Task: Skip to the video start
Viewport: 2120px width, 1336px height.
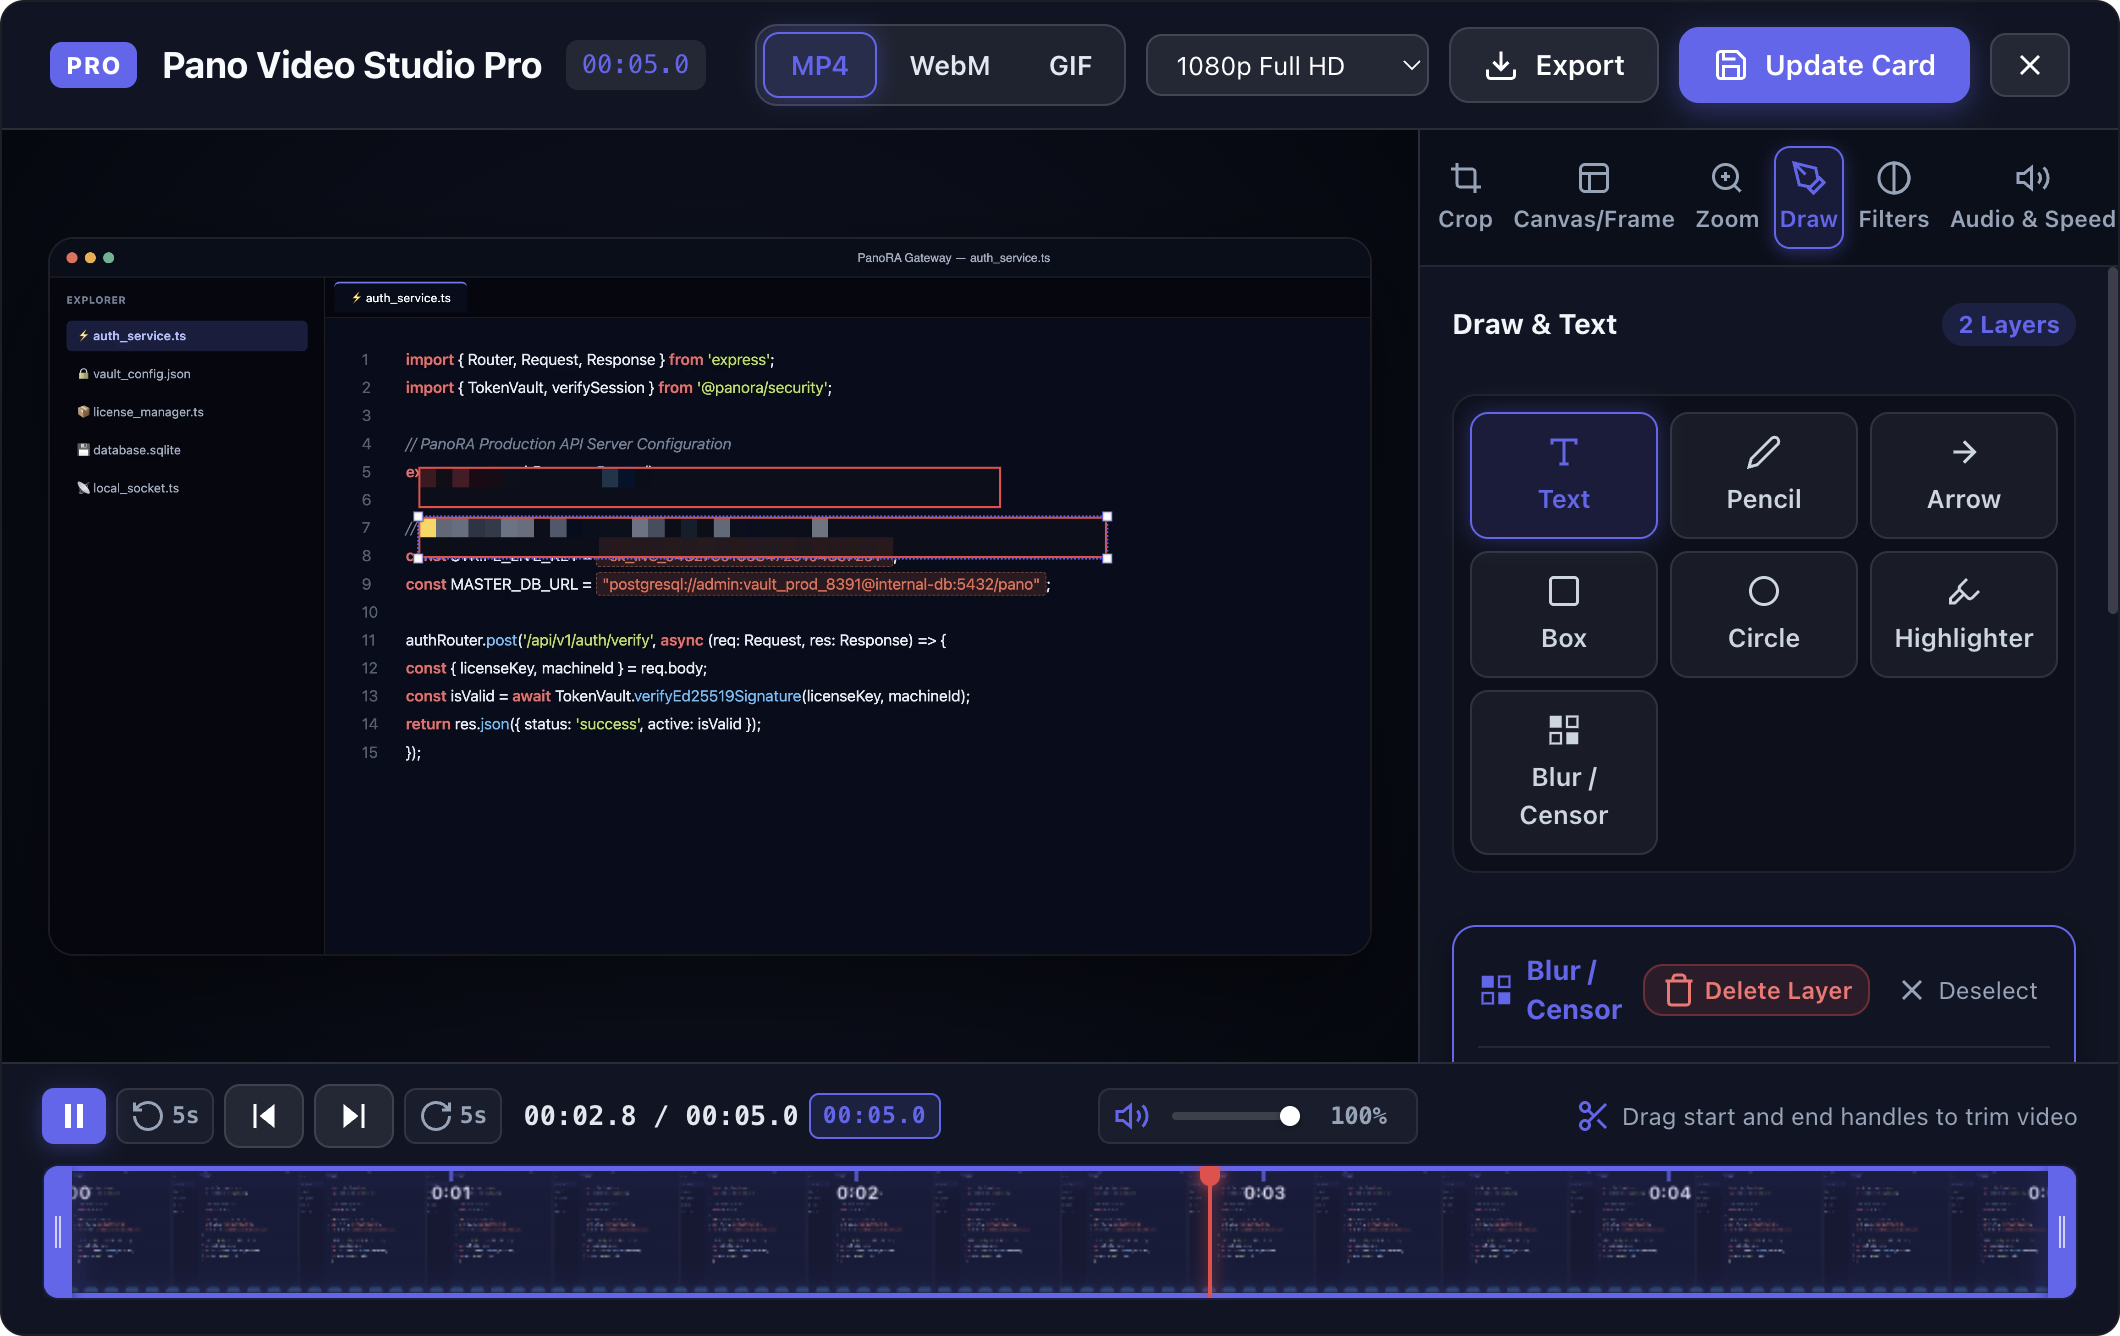Action: [x=264, y=1116]
